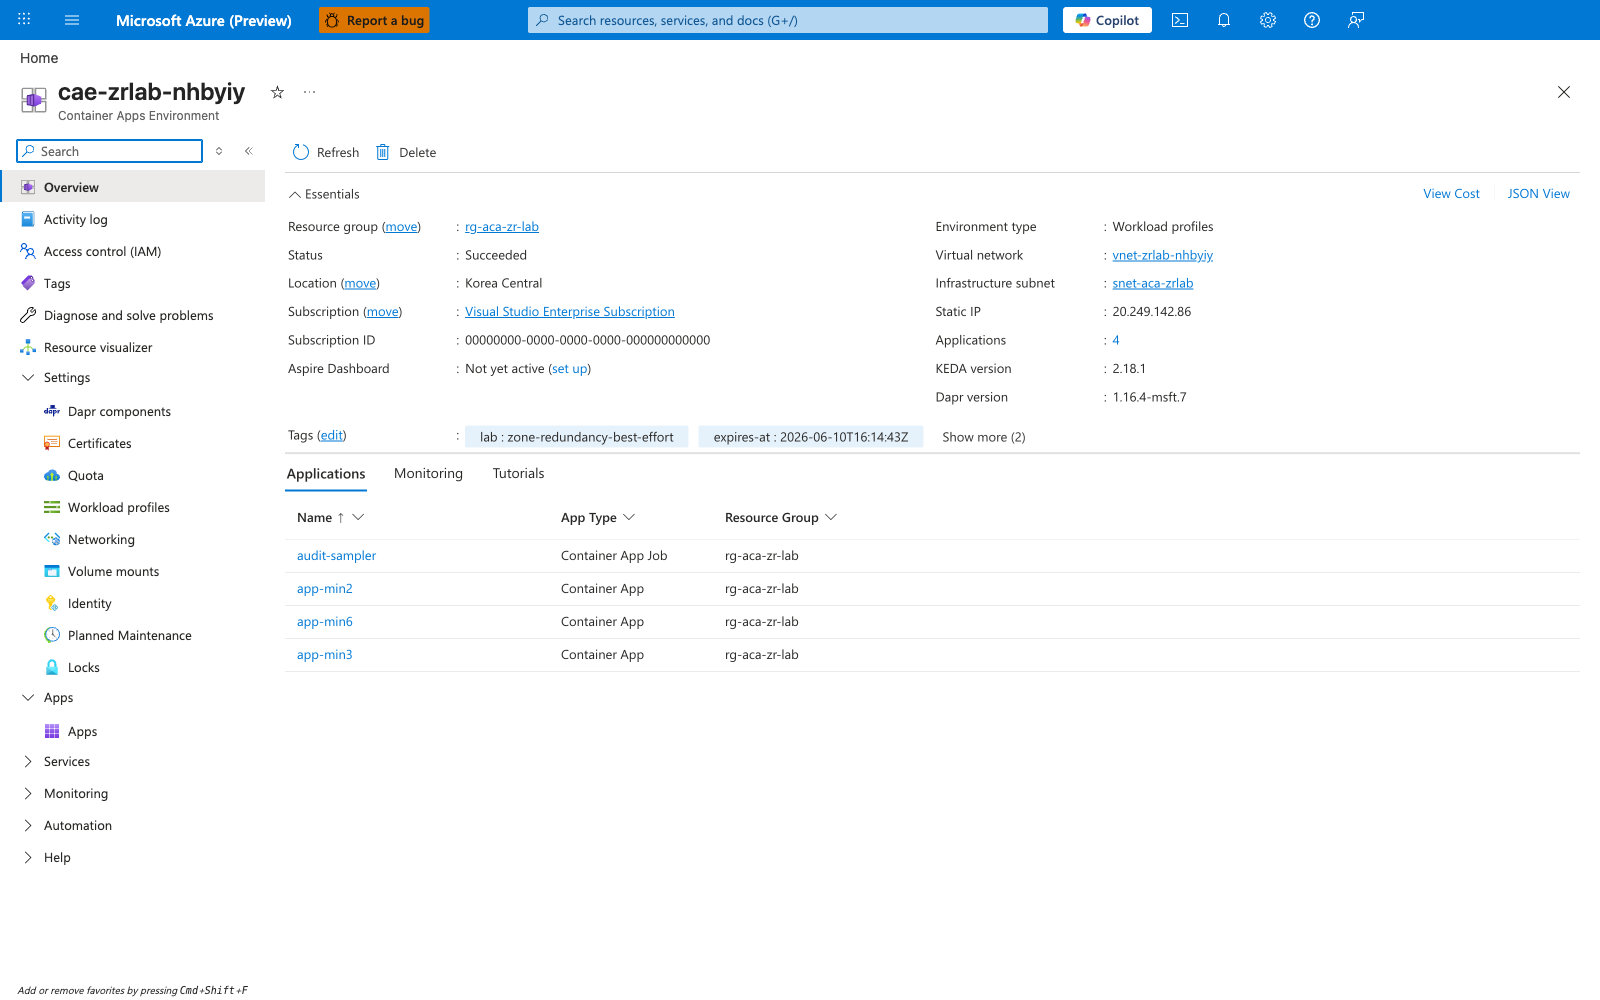Viewport: 1600px width, 1000px height.
Task: Open JSON View link
Action: click(1538, 194)
